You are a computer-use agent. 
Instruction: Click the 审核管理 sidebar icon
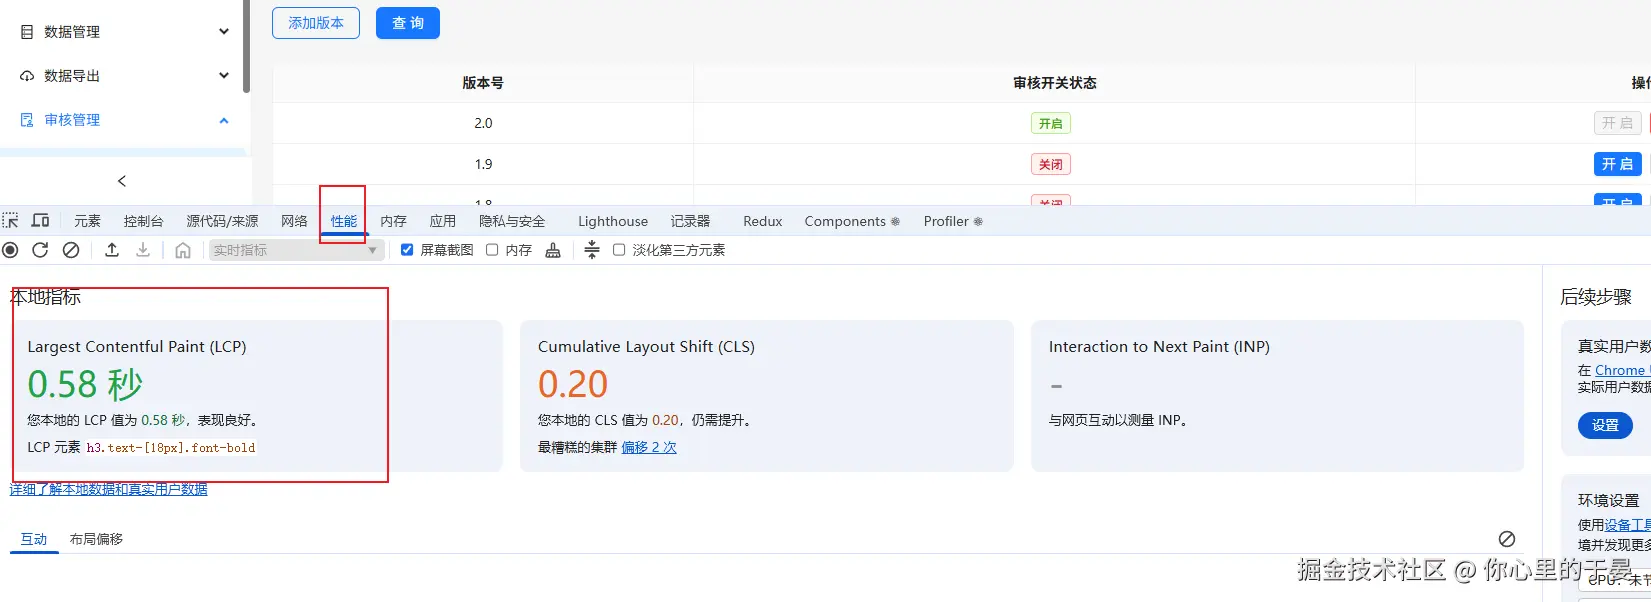point(27,120)
